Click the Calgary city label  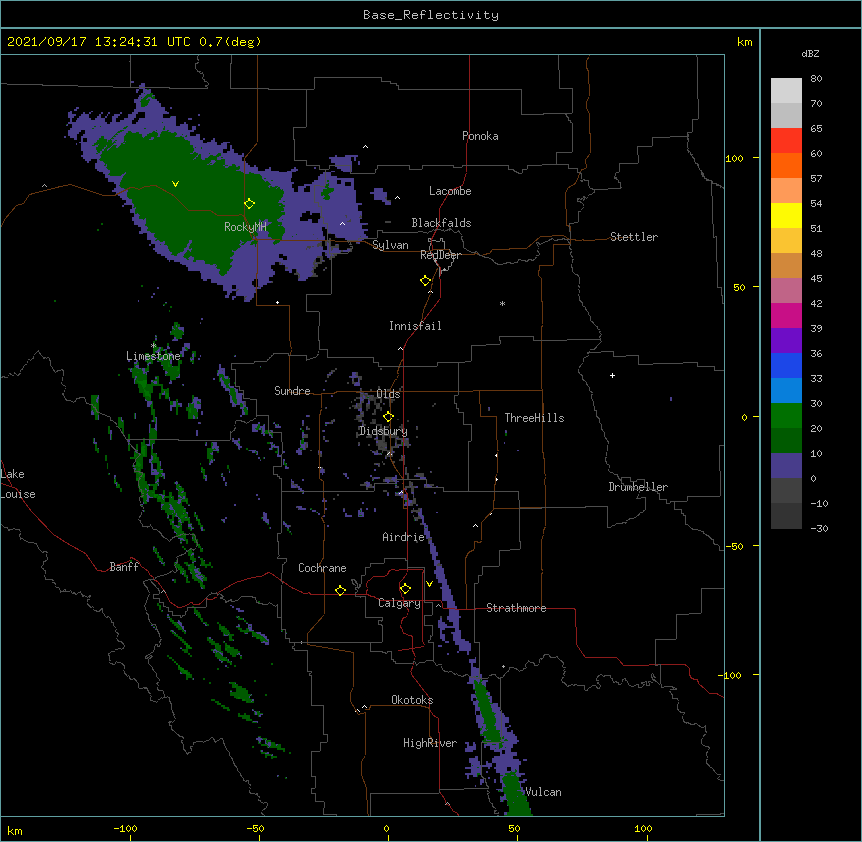pyautogui.click(x=400, y=603)
